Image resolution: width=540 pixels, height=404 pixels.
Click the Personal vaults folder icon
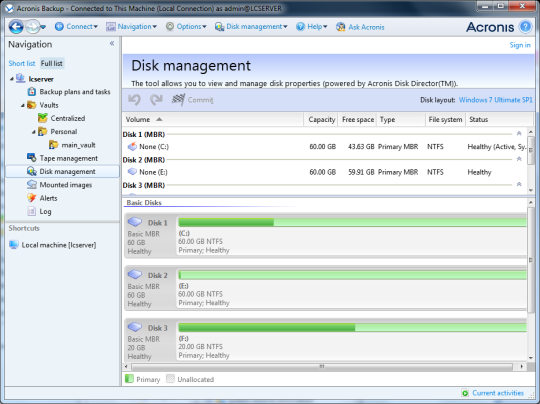pos(42,131)
